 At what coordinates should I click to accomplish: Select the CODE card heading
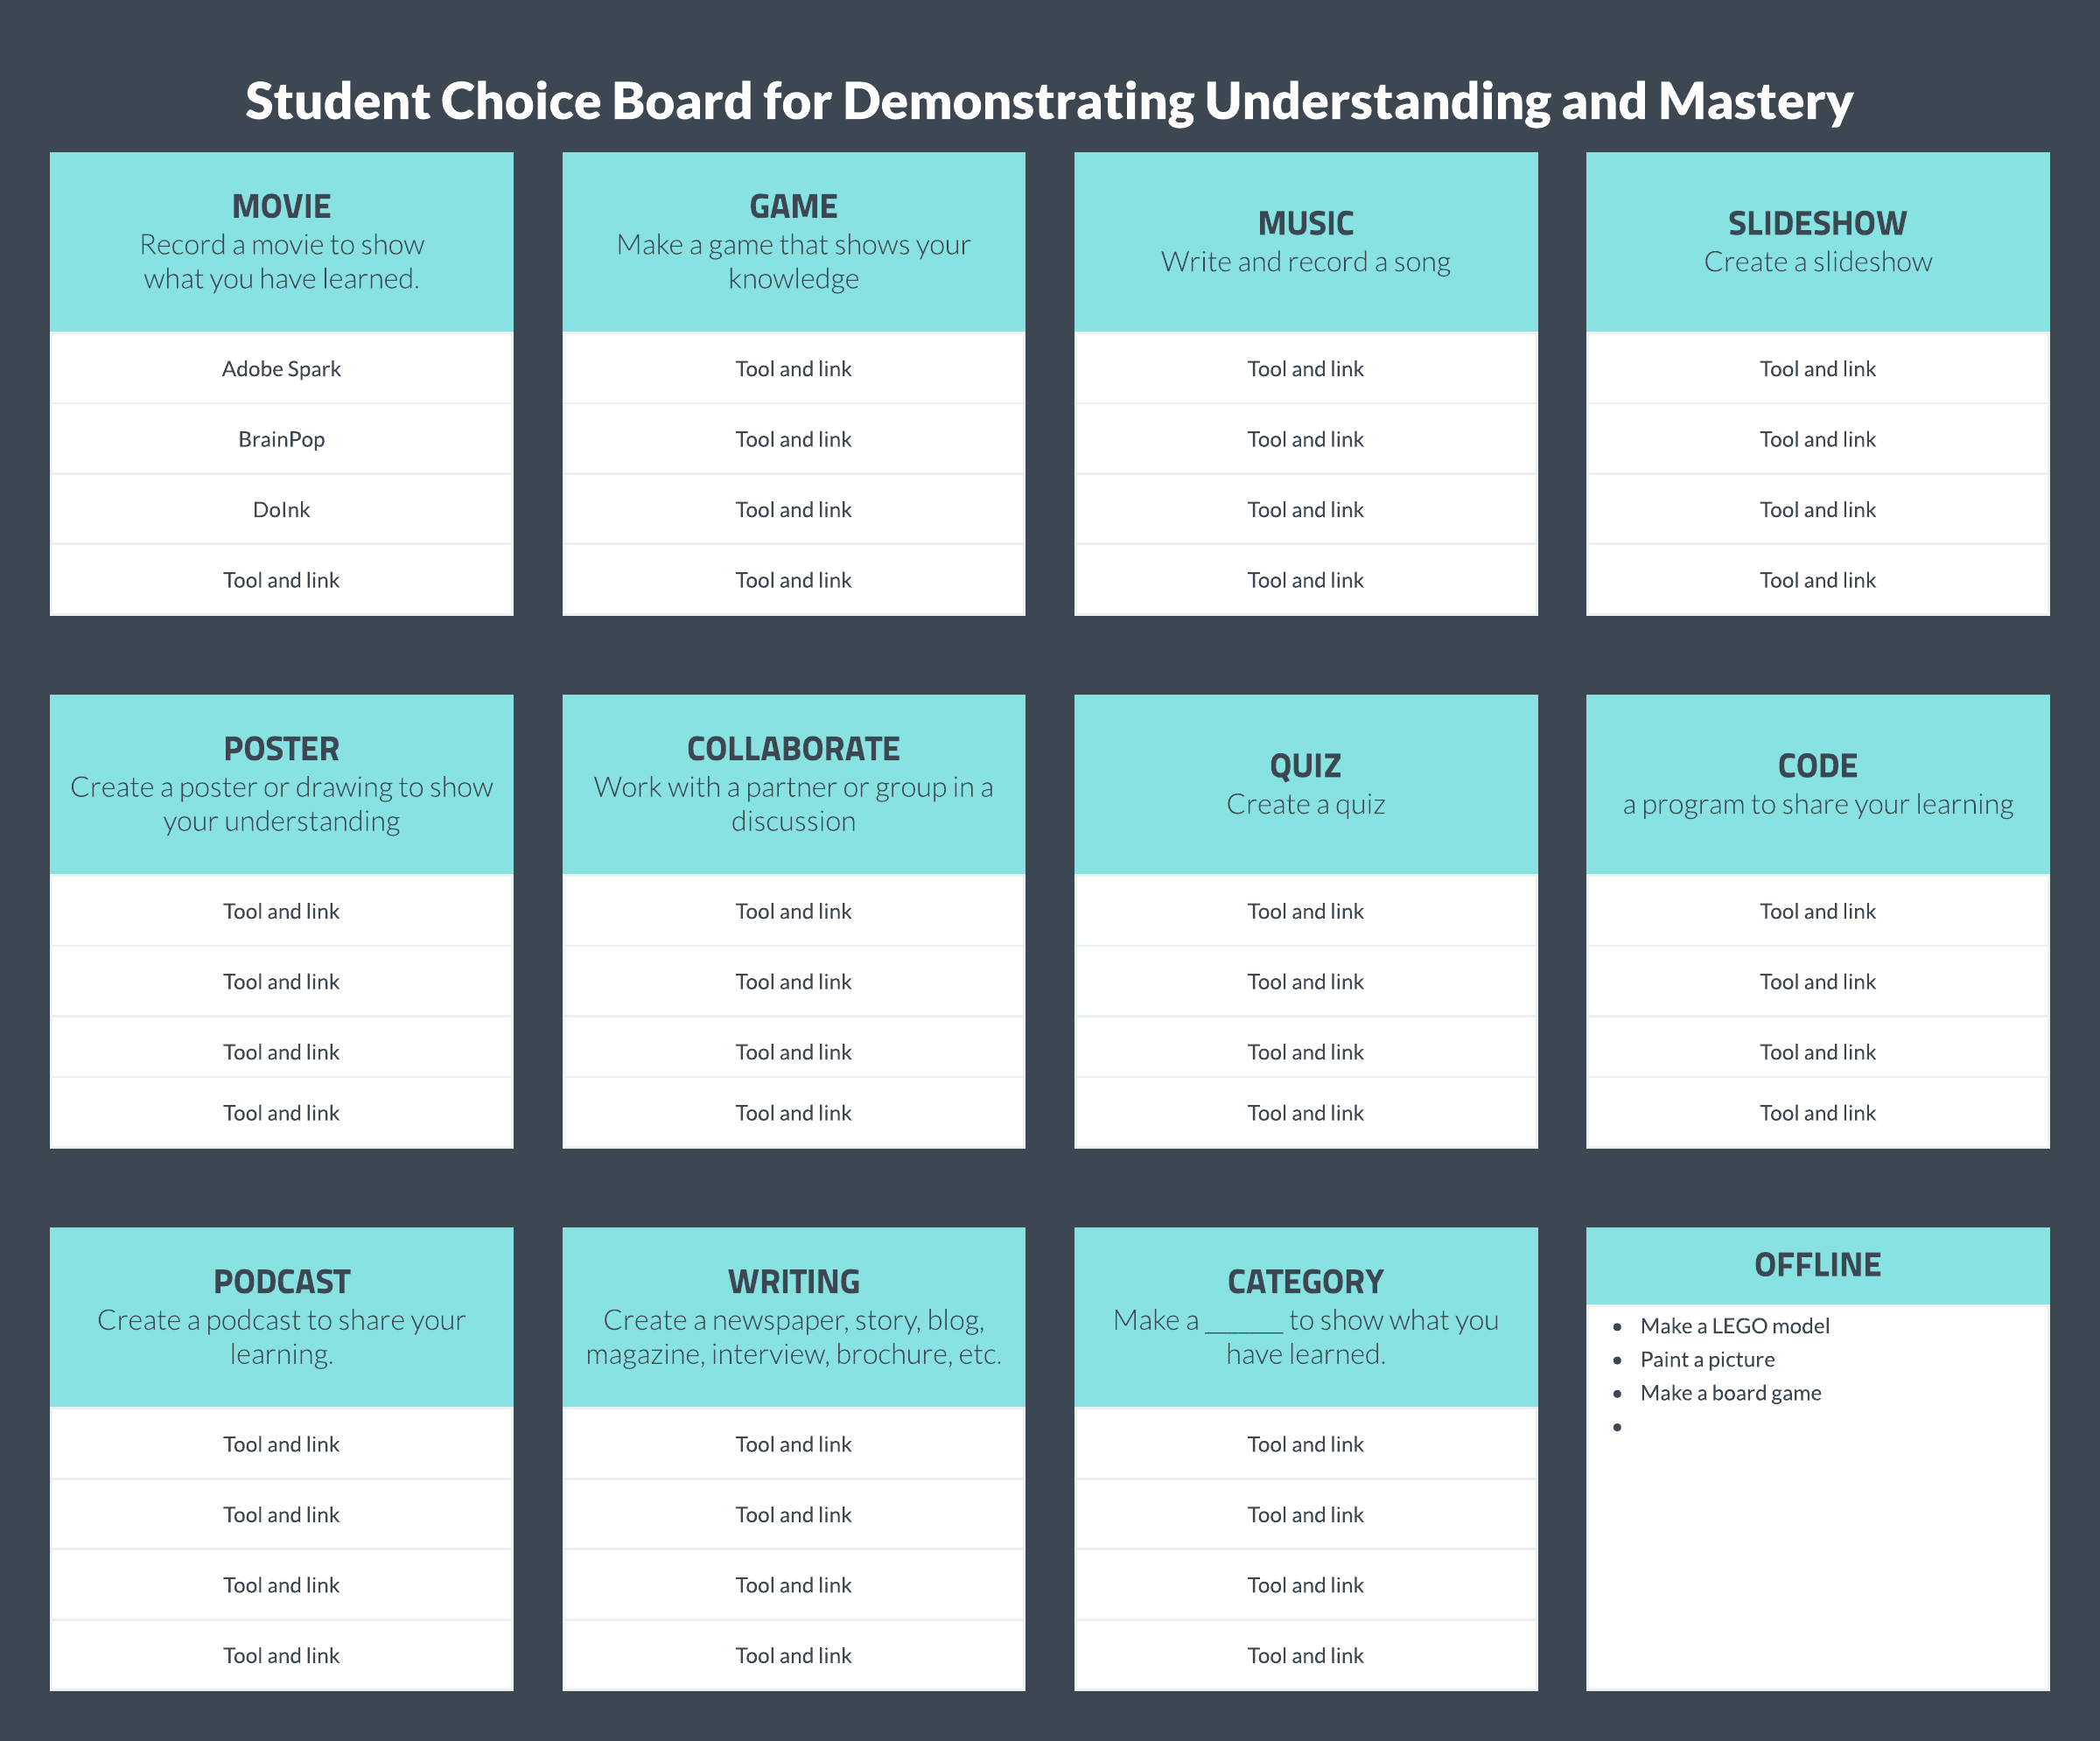pos(1817,766)
